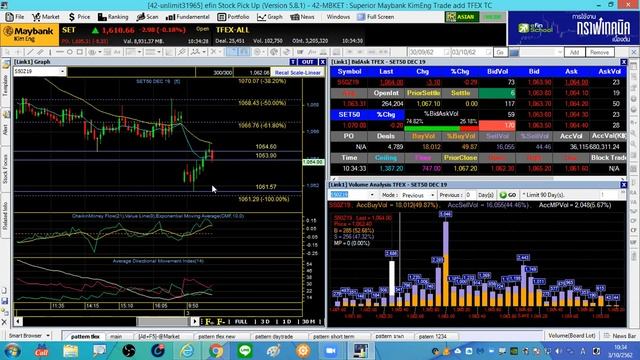Open the Windows menu
The height and width of the screenshot is (360, 640).
pos(338,17)
